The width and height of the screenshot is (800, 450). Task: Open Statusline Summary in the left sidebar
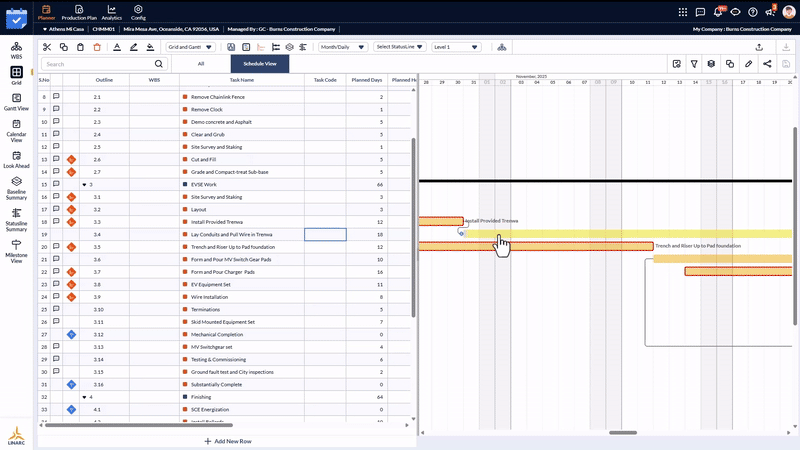pos(16,220)
